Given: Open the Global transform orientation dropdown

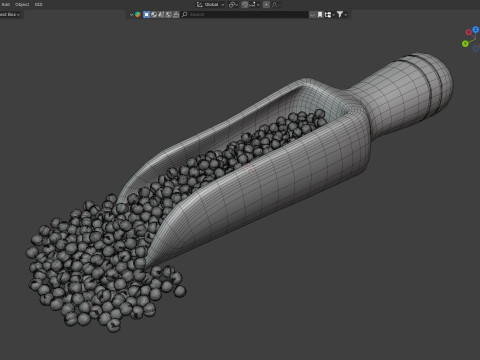Looking at the screenshot, I should [x=210, y=5].
